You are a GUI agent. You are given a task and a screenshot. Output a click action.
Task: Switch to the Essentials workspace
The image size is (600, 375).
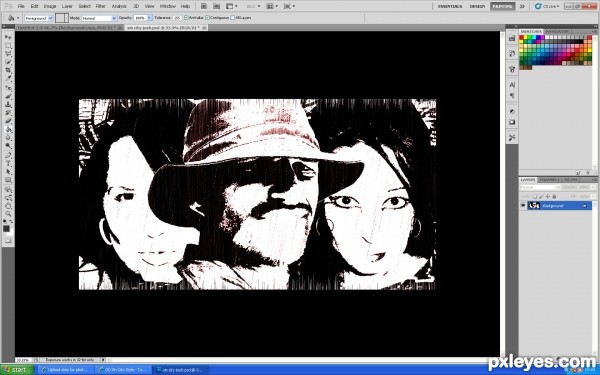point(450,7)
